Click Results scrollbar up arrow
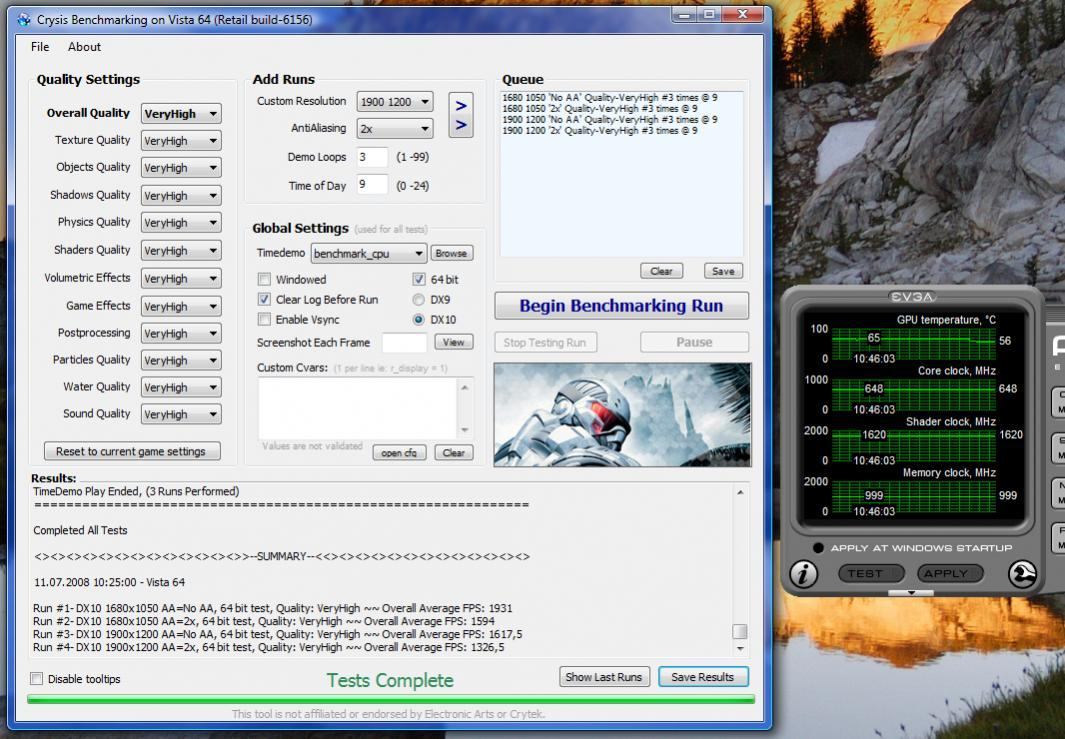 (x=740, y=492)
